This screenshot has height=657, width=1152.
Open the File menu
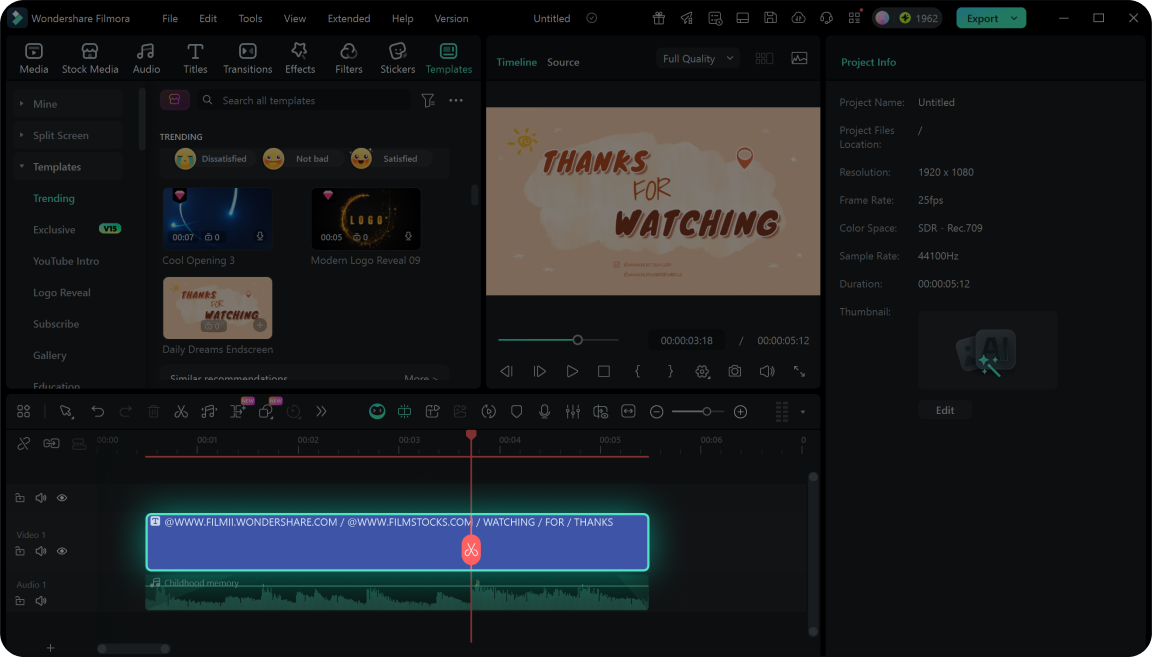click(170, 18)
